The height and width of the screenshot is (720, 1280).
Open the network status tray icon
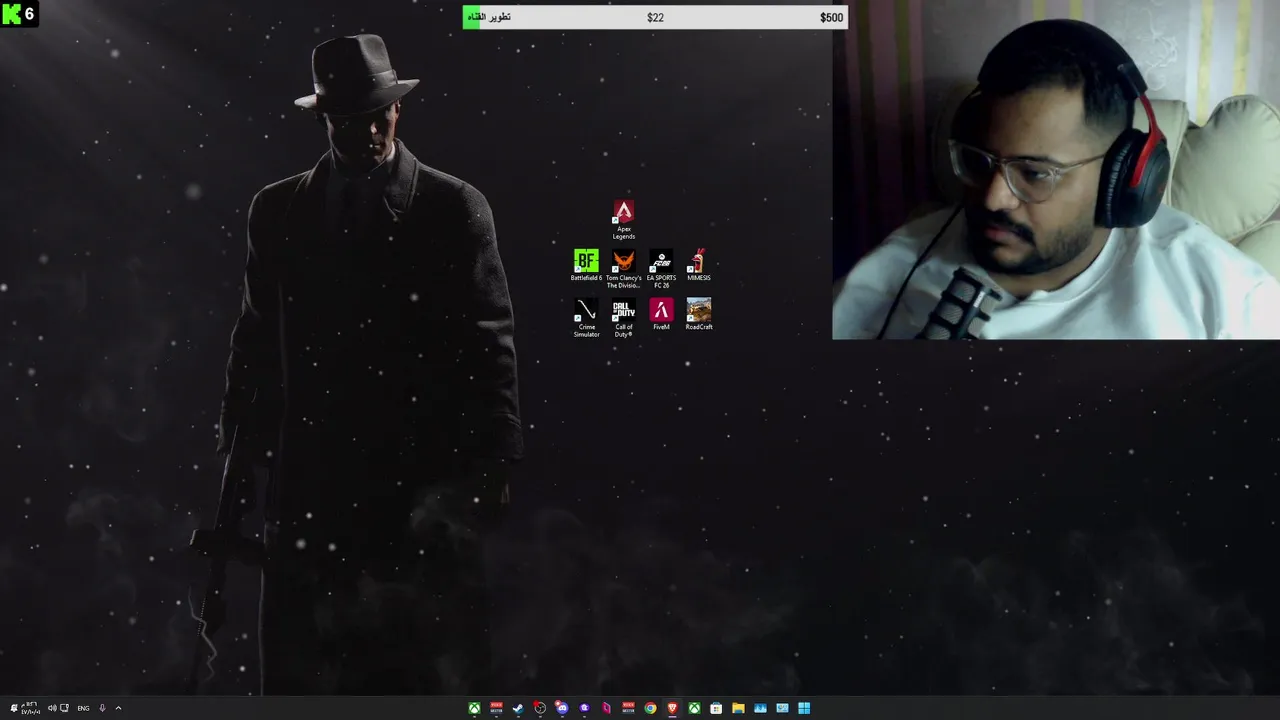tap(64, 708)
